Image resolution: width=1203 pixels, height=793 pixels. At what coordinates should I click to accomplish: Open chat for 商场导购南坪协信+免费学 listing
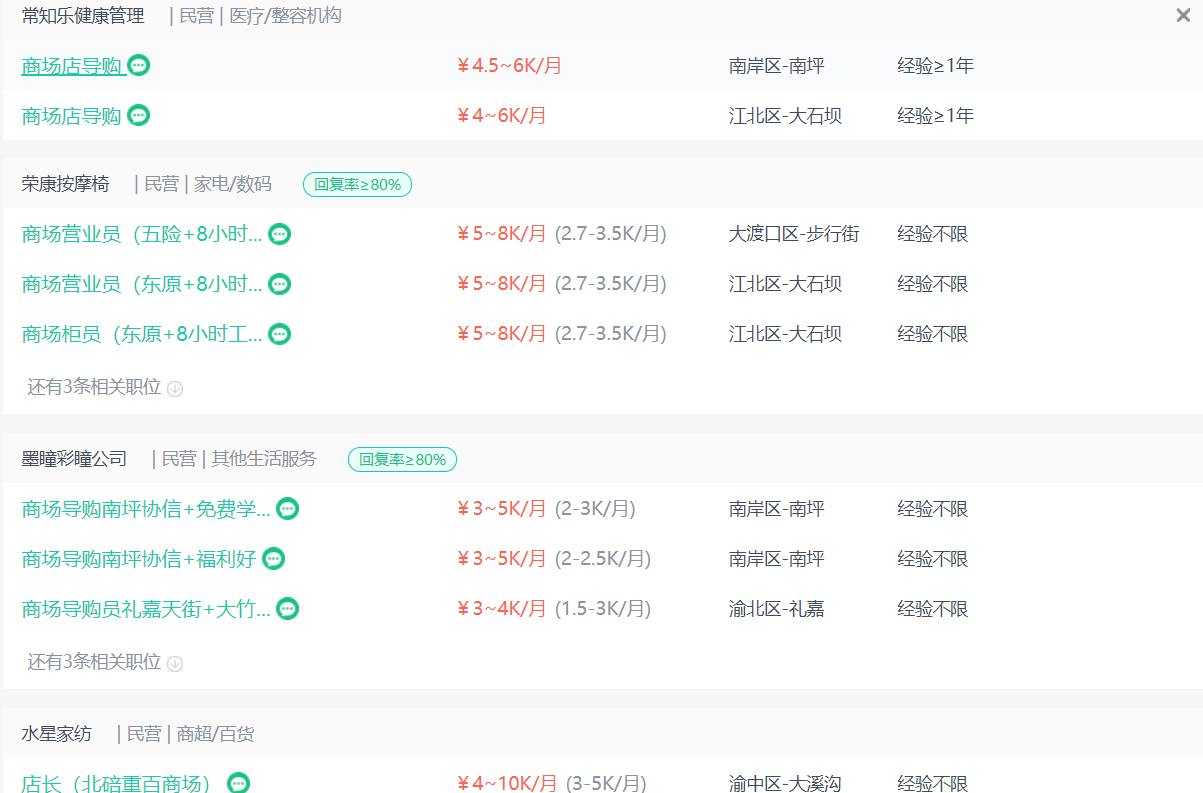(288, 509)
